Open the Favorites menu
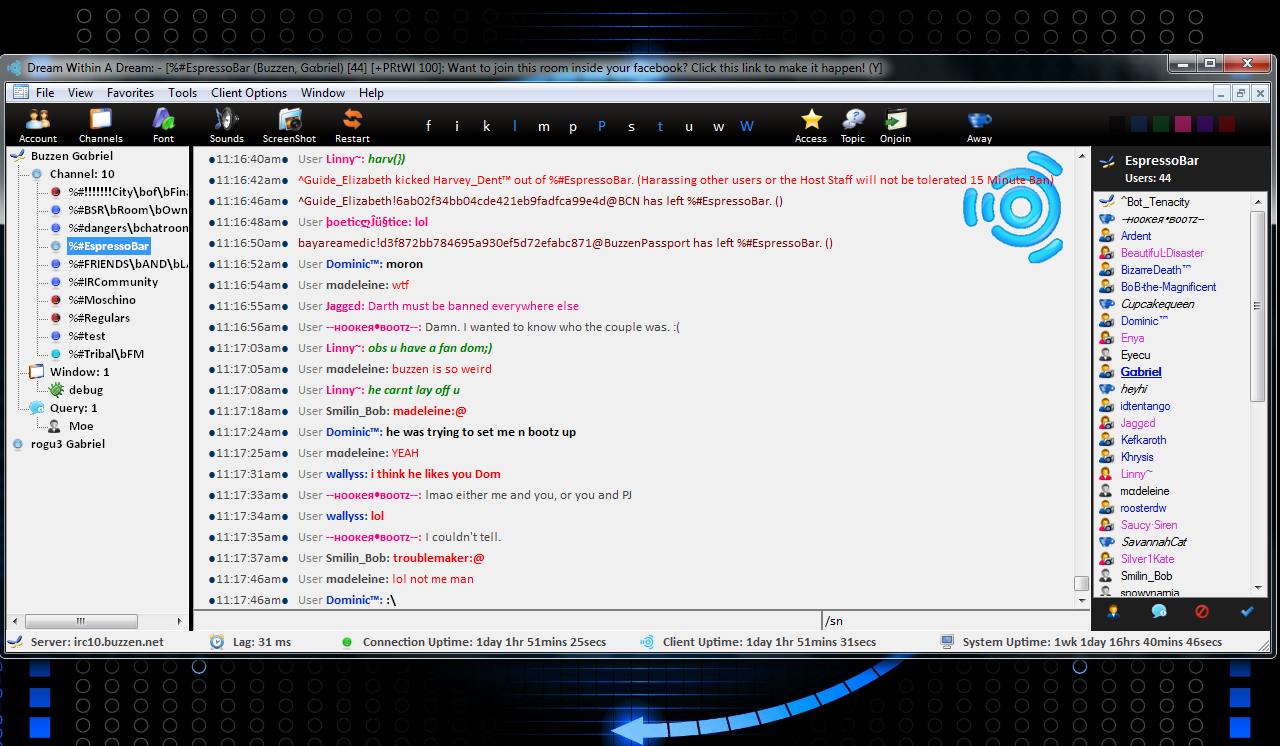The height and width of the screenshot is (746, 1280). pos(130,93)
